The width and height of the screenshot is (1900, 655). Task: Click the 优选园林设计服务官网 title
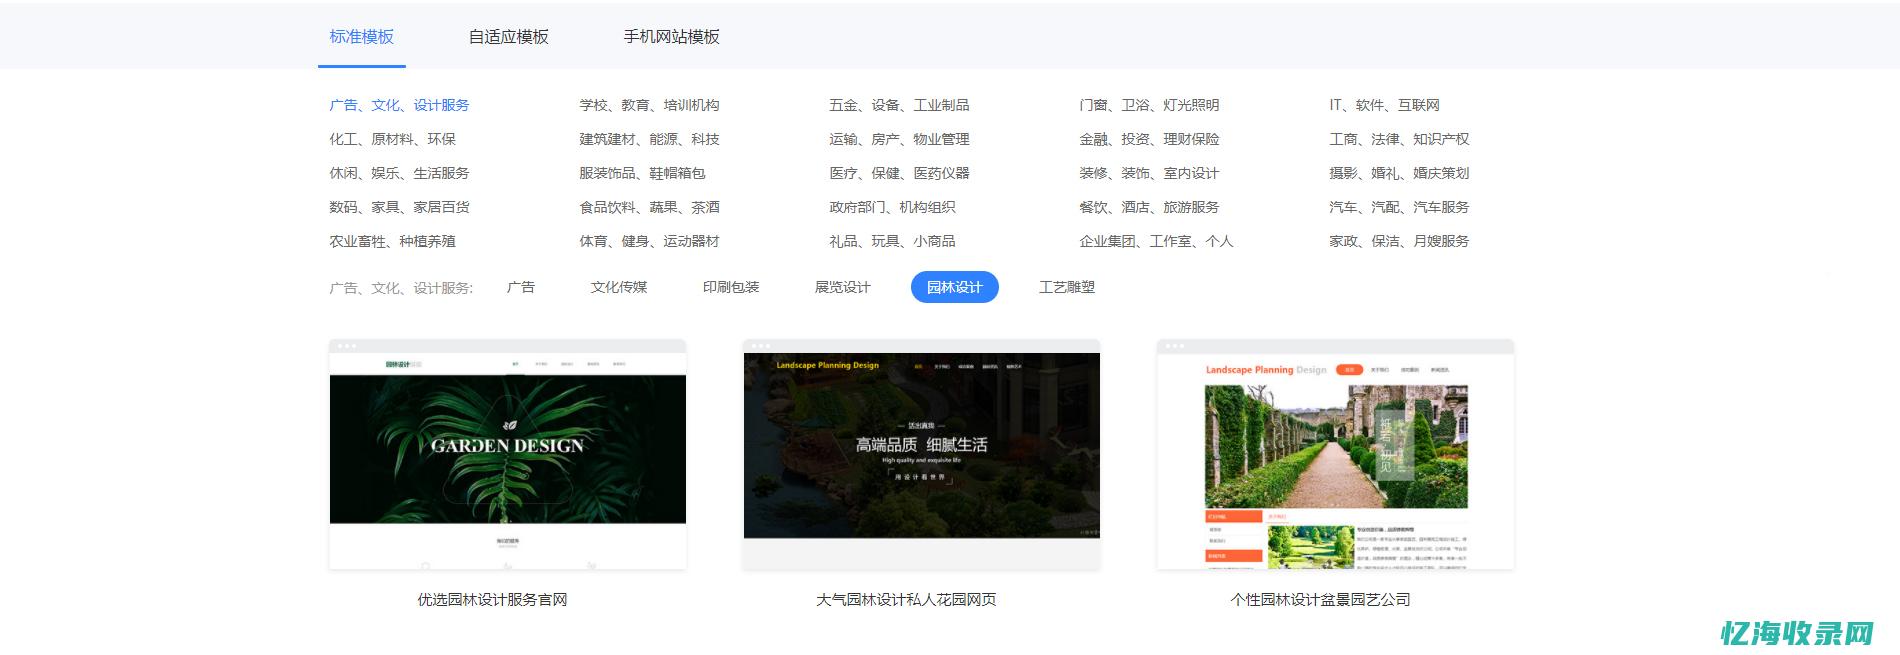[x=492, y=600]
